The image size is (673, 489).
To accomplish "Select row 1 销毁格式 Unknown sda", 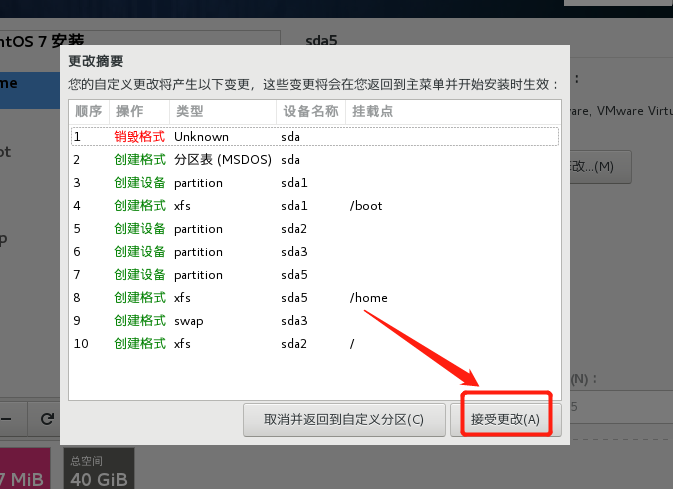I will [315, 137].
